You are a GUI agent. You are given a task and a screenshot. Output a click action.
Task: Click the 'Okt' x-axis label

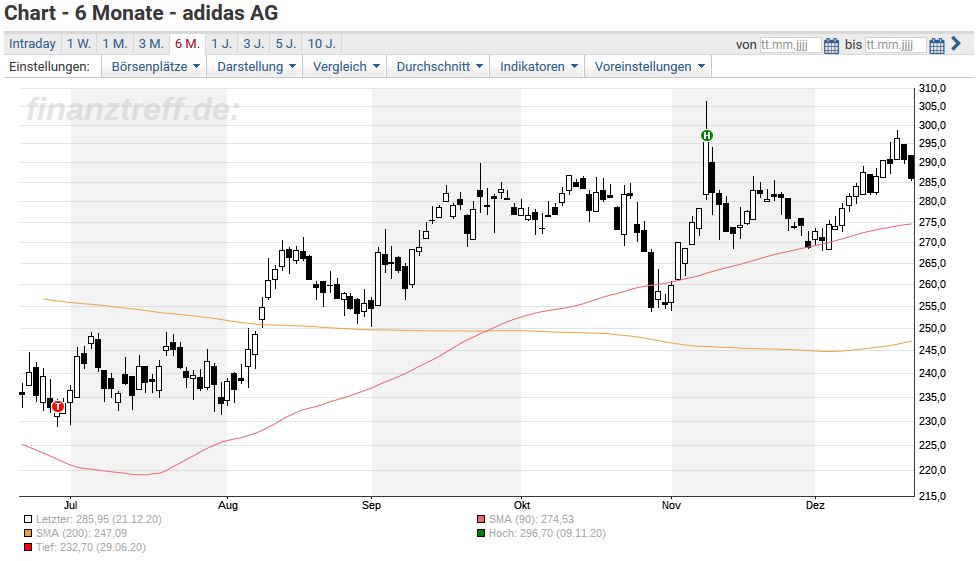522,505
